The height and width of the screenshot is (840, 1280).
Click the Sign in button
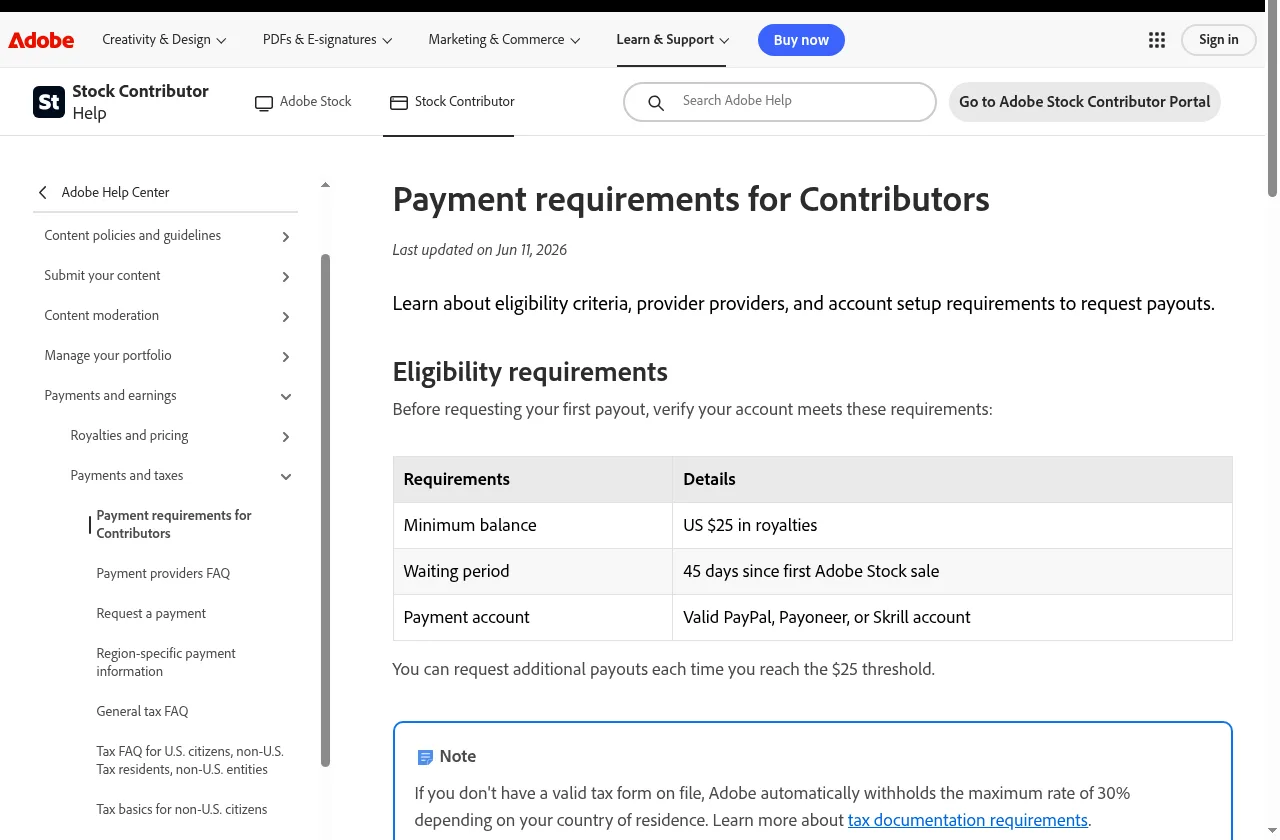tap(1218, 40)
